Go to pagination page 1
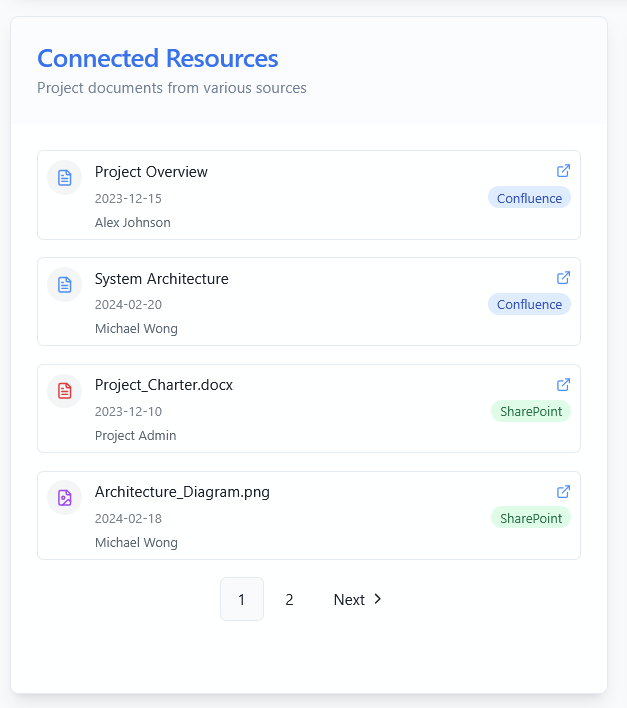The height and width of the screenshot is (708, 627). point(242,599)
